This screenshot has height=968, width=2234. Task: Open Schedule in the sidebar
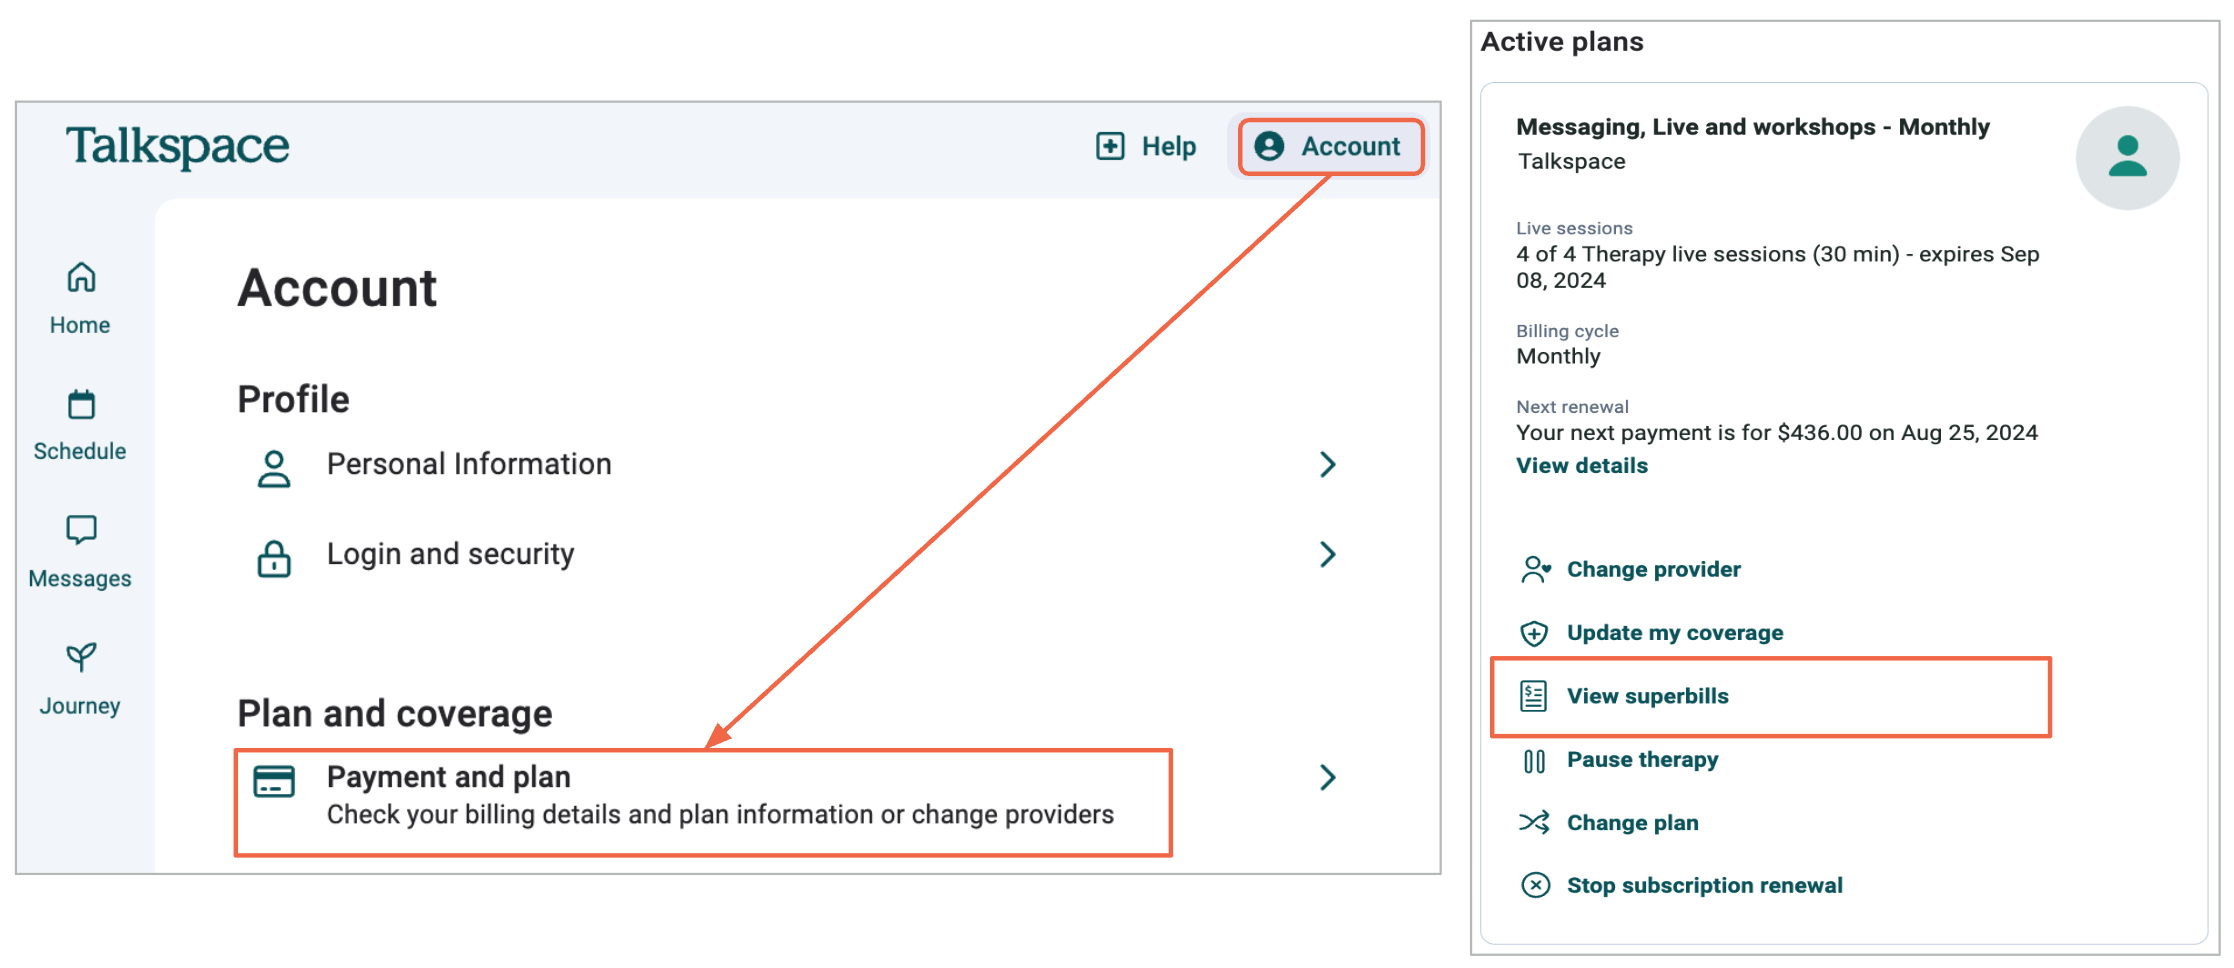coord(80,426)
